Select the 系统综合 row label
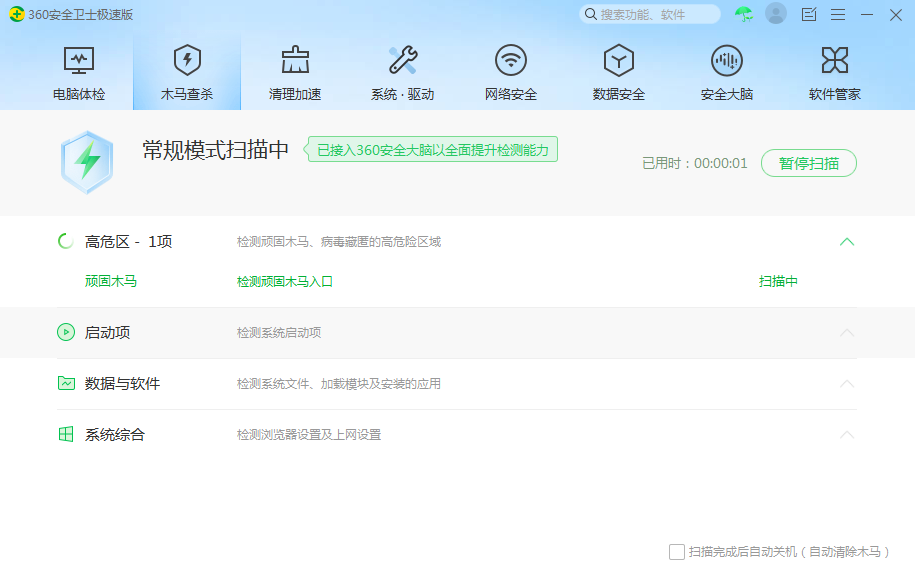Image resolution: width=915 pixels, height=577 pixels. (x=114, y=435)
